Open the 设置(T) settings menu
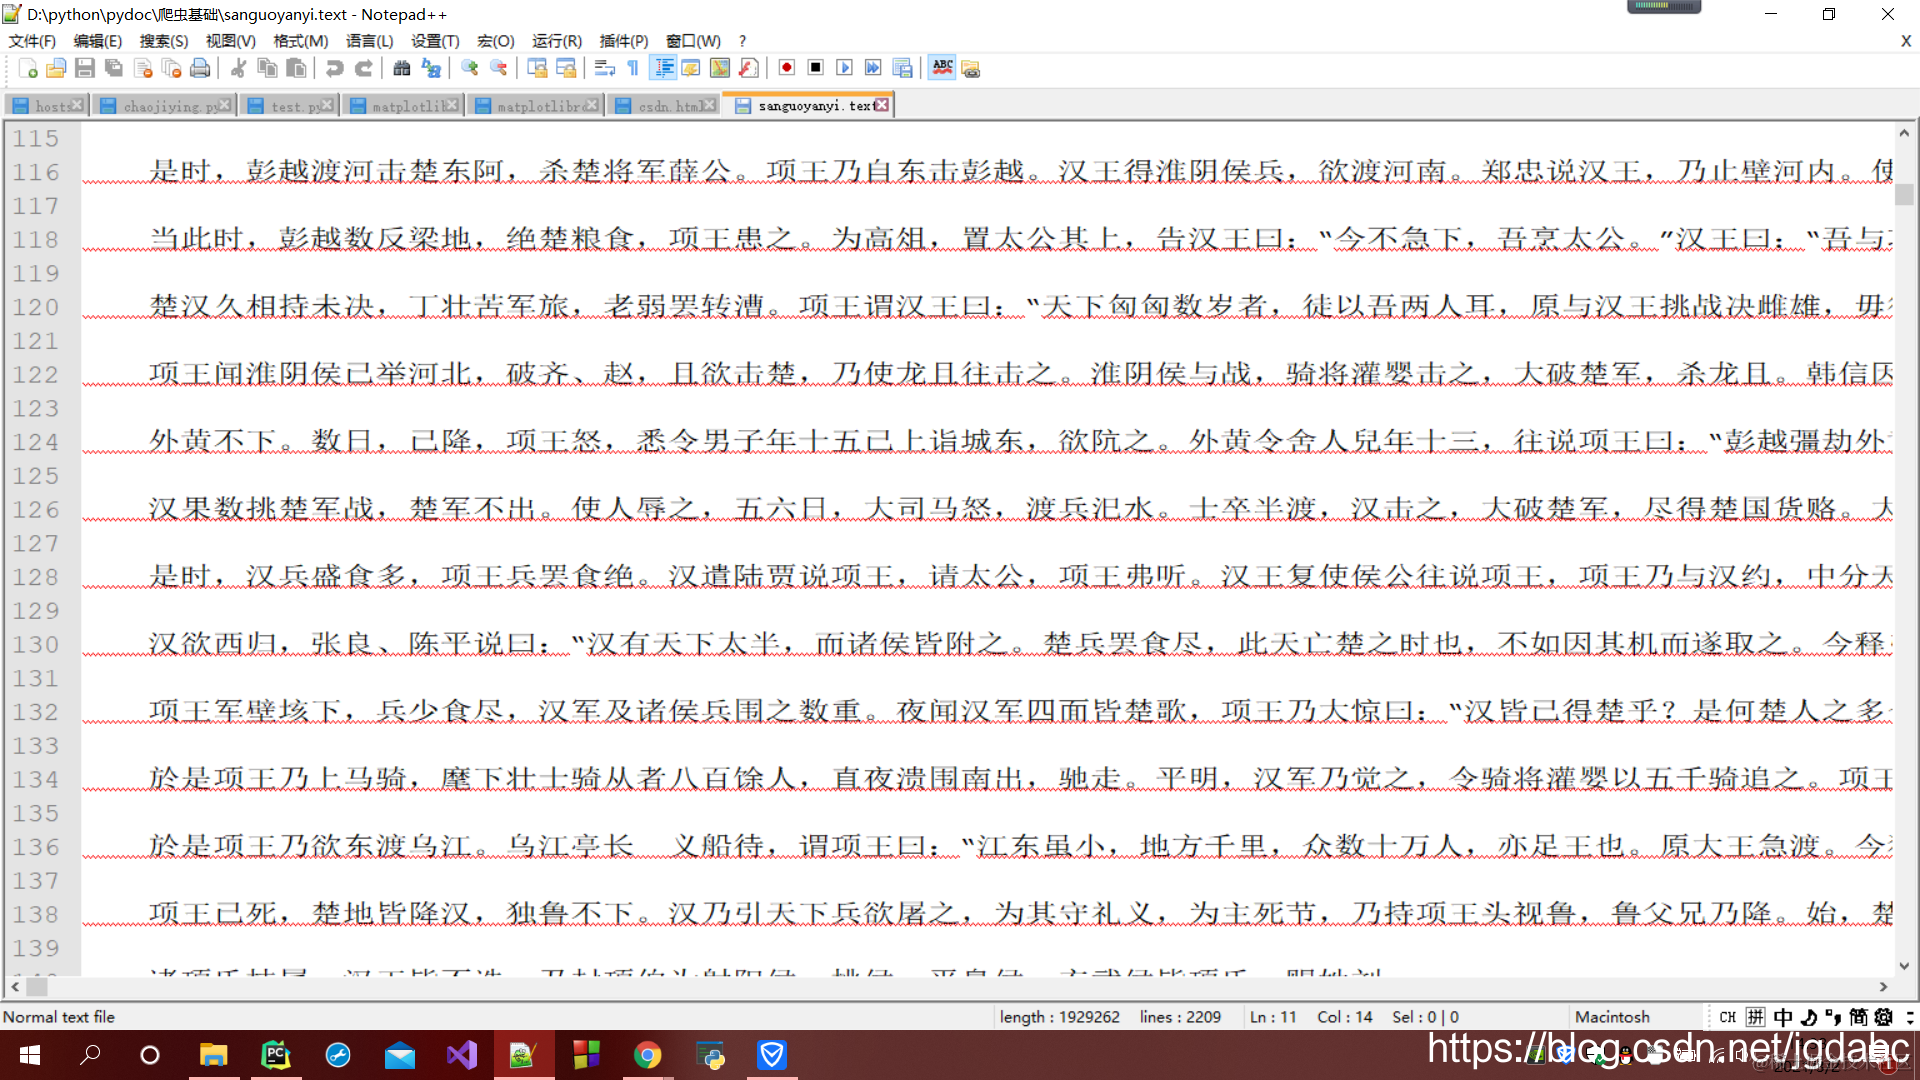The width and height of the screenshot is (1920, 1080). (435, 41)
